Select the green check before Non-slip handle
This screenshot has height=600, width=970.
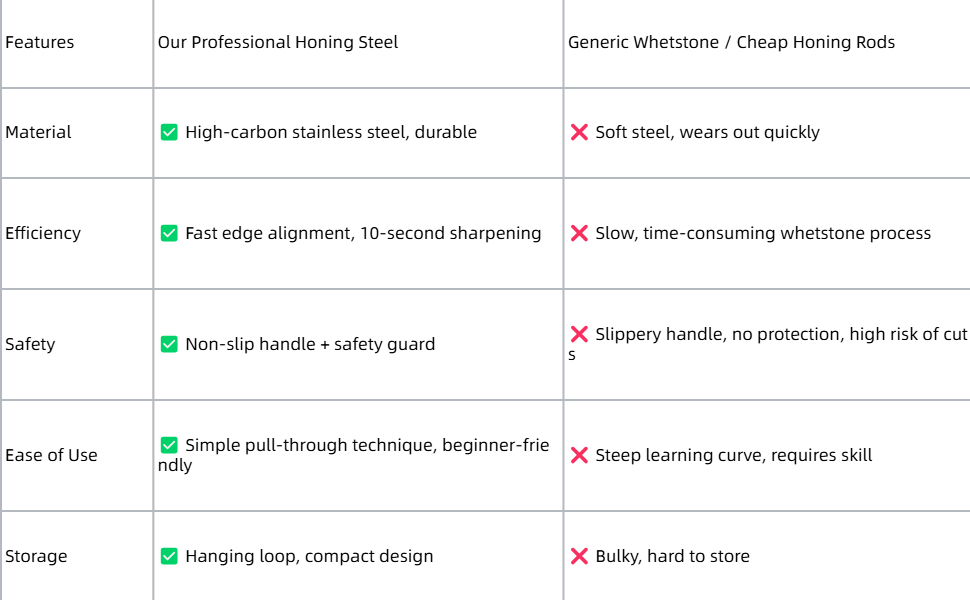[169, 345]
